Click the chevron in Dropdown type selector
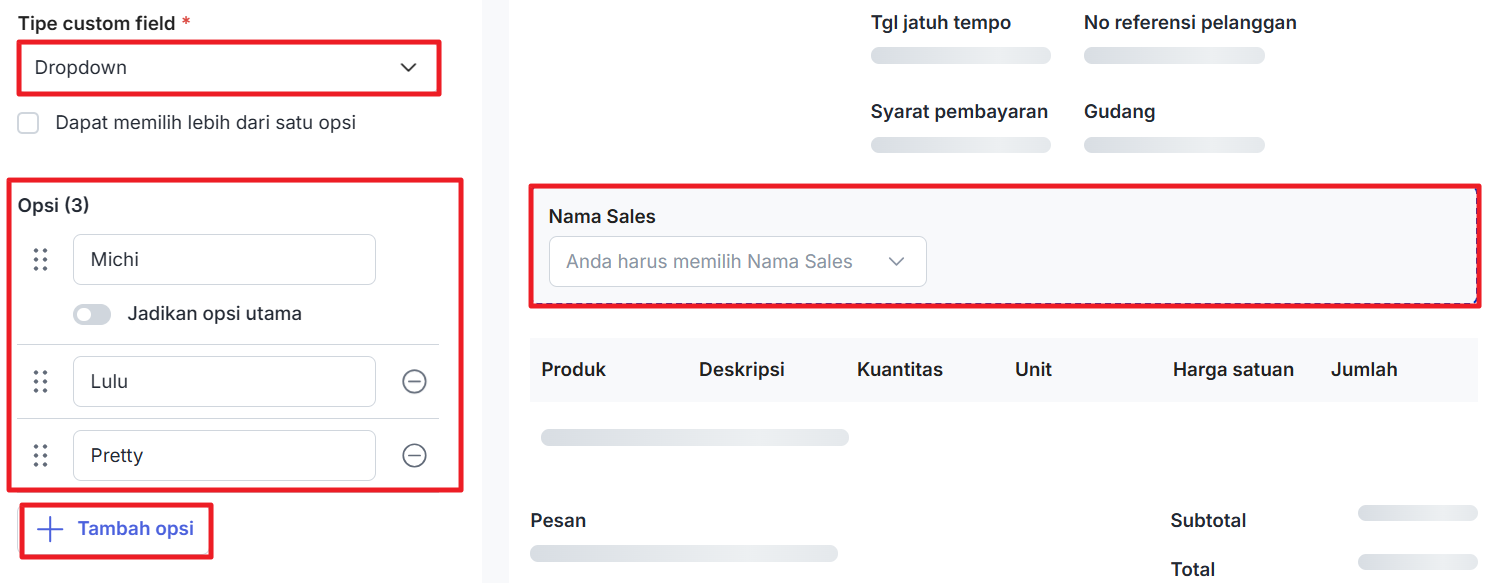Viewport: 1495px width, 583px height. 408,68
